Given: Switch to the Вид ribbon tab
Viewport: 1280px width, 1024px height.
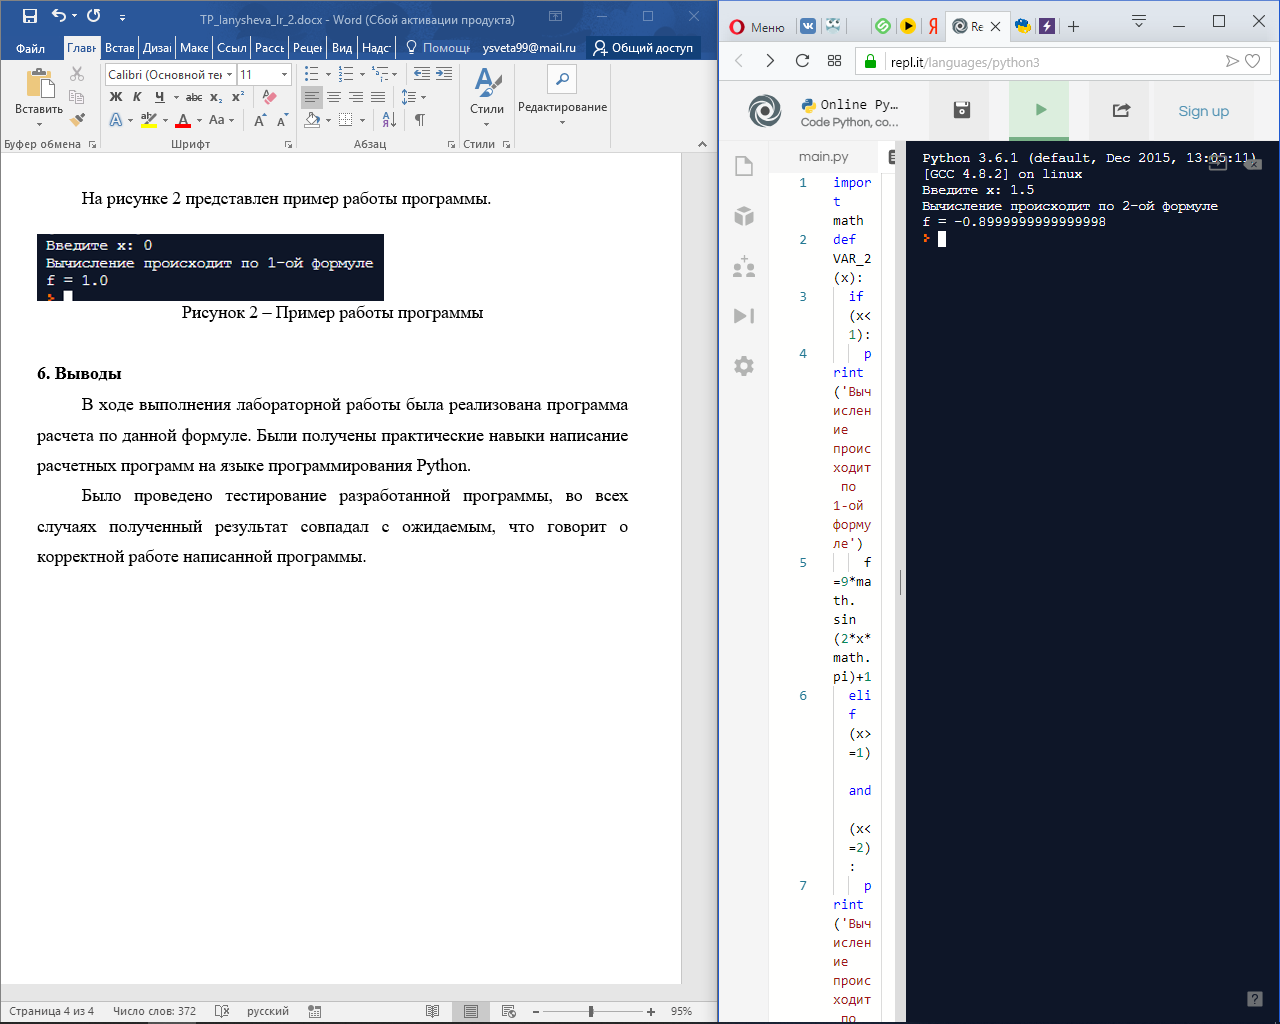Looking at the screenshot, I should point(342,48).
